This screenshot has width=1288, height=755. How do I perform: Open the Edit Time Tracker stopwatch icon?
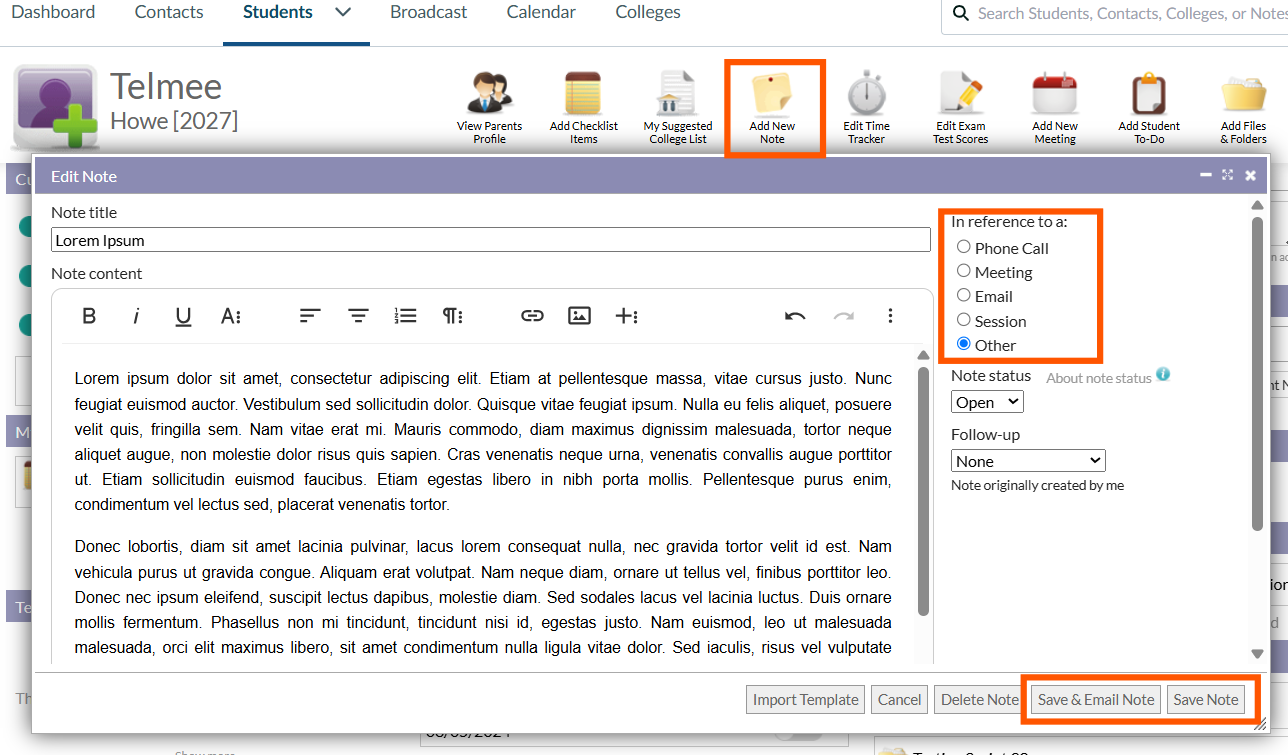[866, 95]
